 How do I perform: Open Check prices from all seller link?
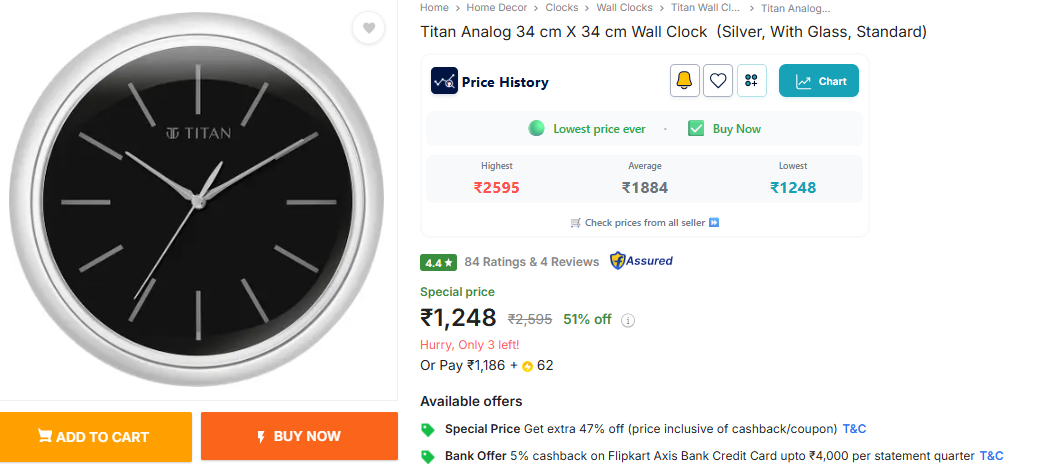pyautogui.click(x=645, y=223)
